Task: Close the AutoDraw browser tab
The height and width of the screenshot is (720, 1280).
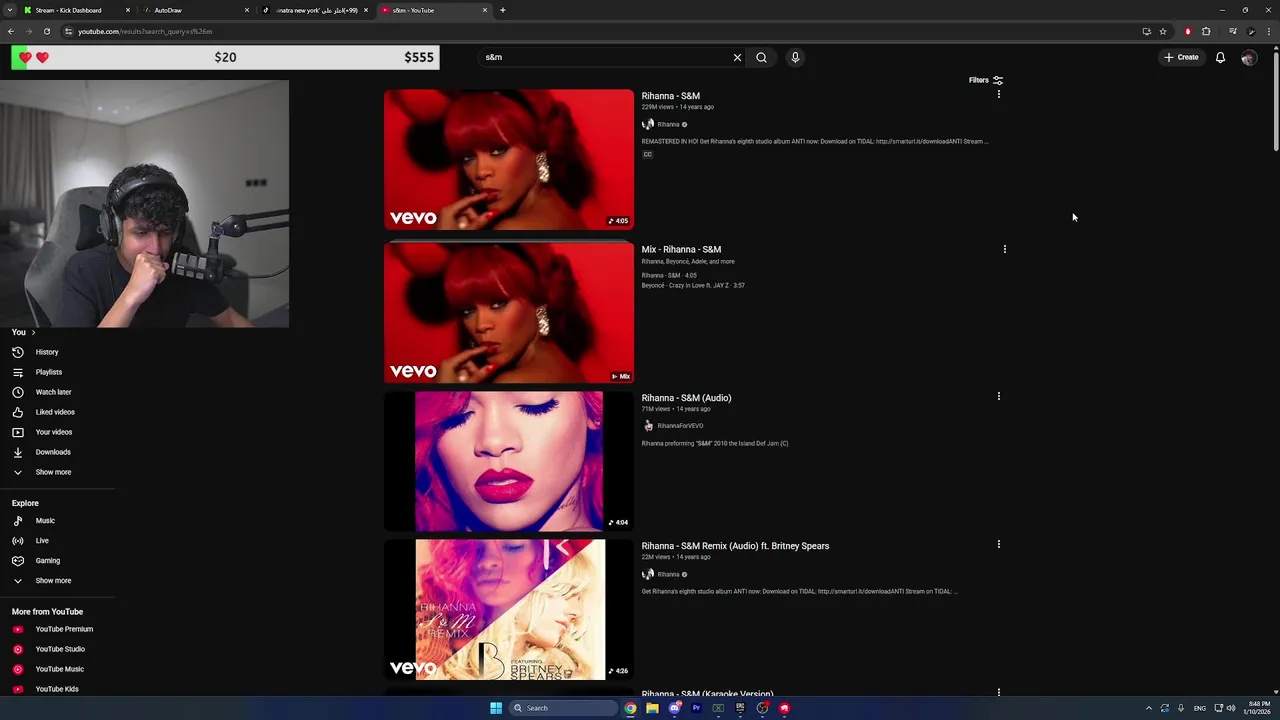Action: (247, 10)
